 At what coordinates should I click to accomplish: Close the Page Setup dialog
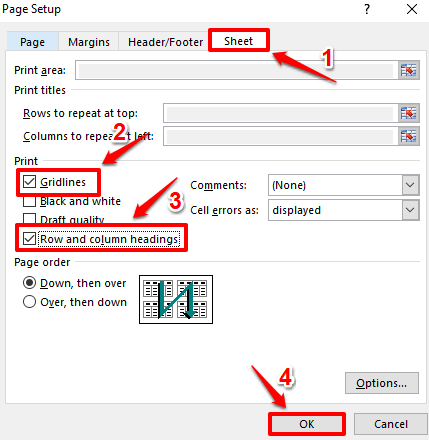412,9
